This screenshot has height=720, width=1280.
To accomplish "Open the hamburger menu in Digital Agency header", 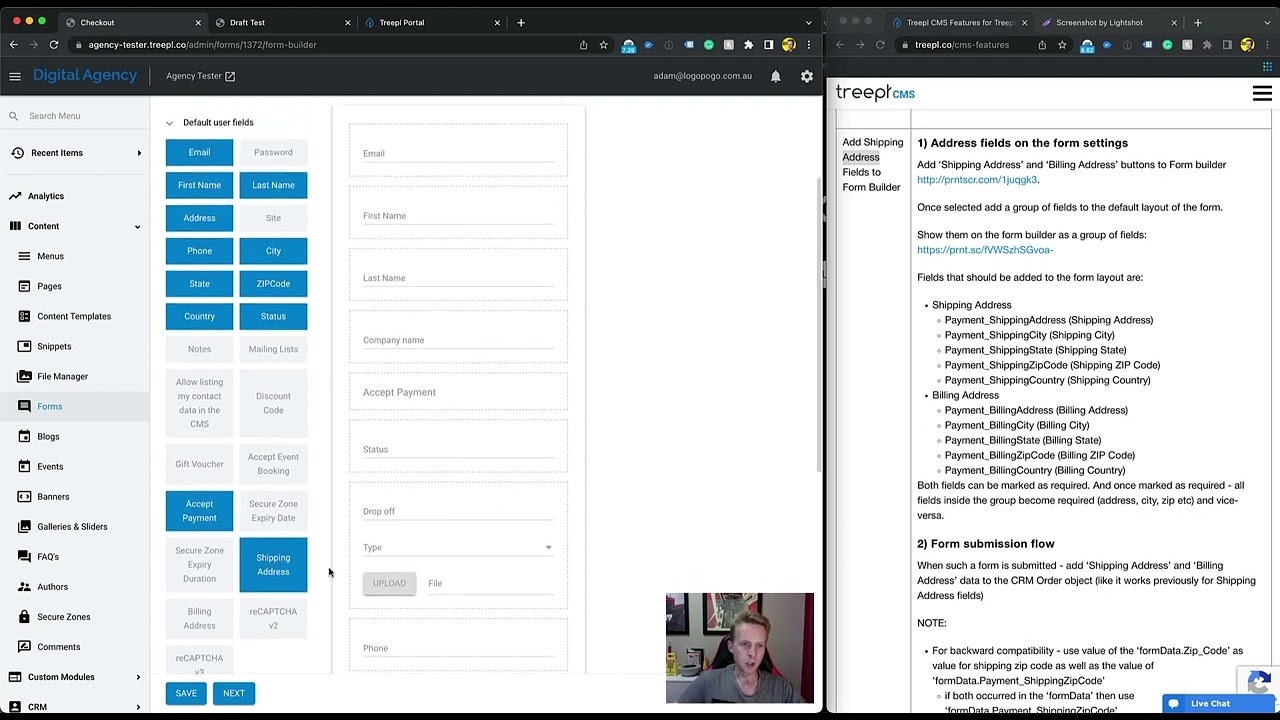I will 15,76.
